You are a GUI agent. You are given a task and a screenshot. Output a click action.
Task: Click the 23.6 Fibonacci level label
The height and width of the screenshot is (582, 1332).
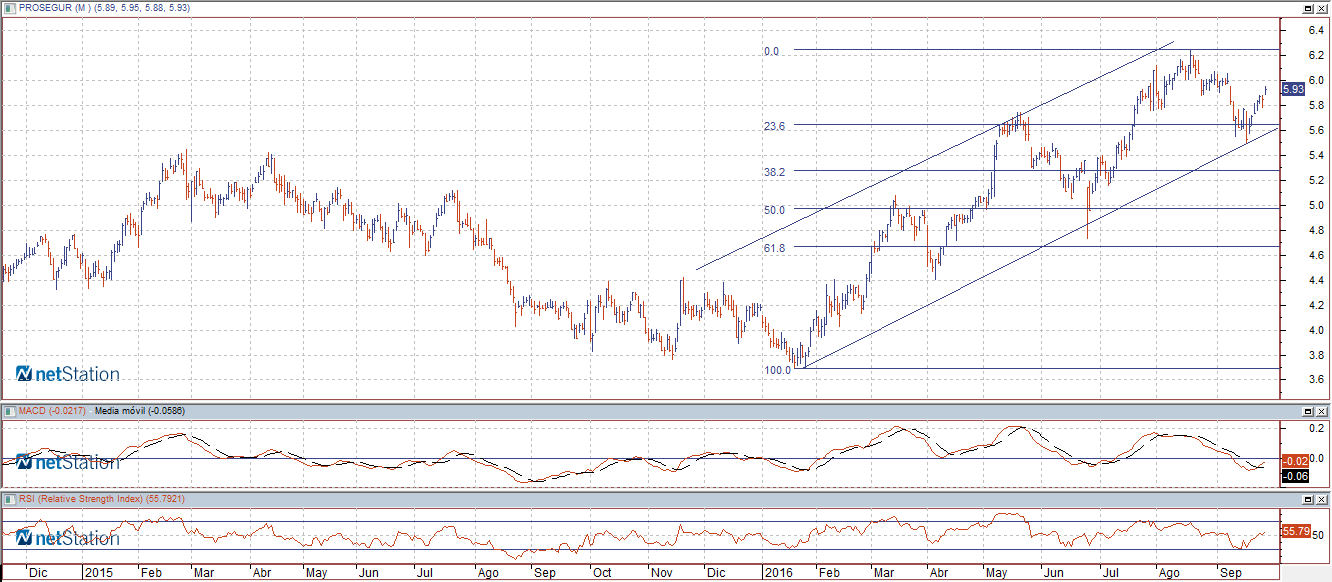point(774,126)
